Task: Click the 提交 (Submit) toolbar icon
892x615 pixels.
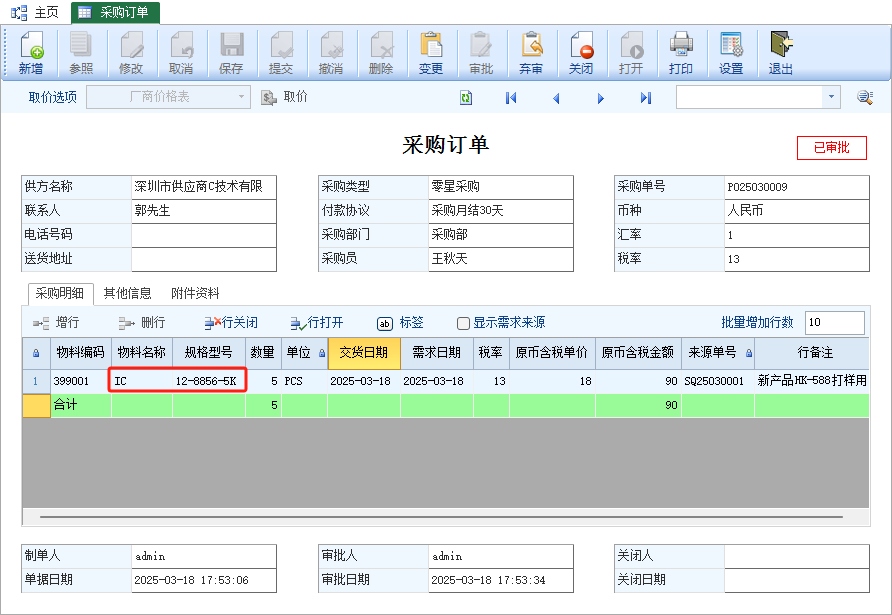Action: pyautogui.click(x=281, y=52)
